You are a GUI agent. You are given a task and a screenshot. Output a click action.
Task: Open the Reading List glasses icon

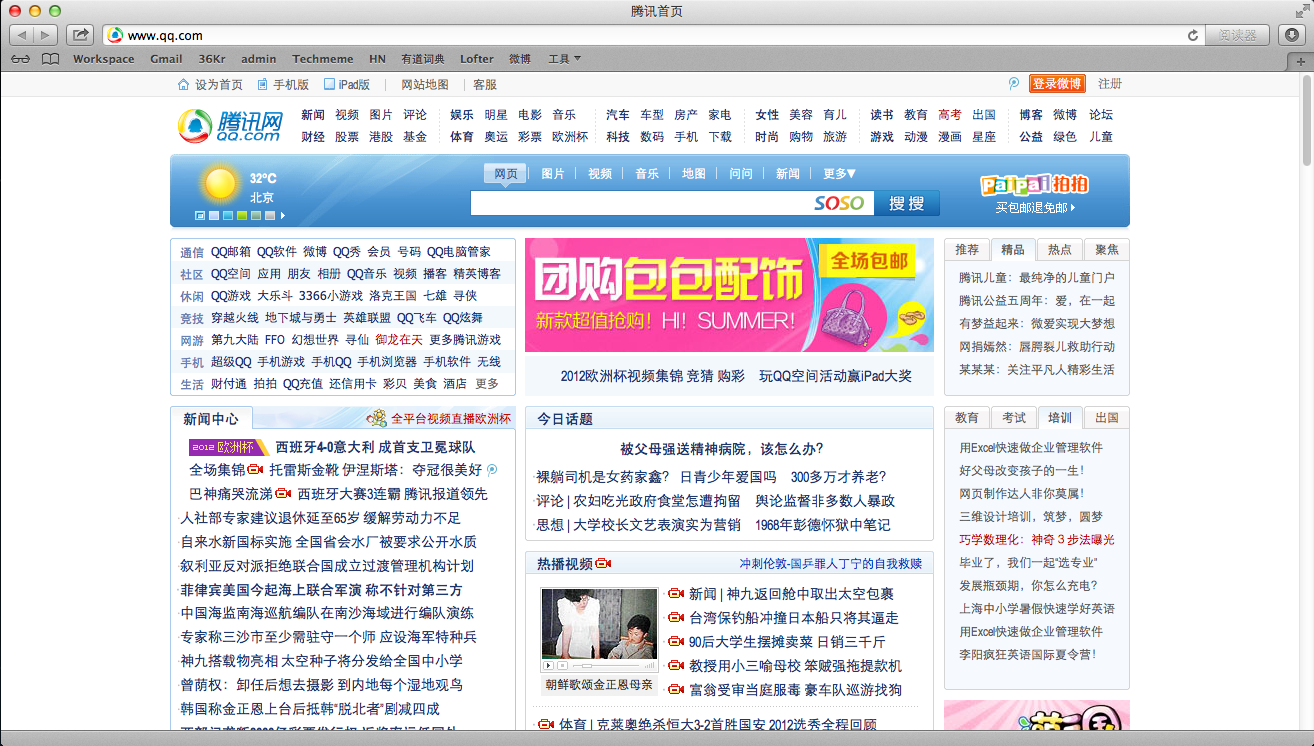[20, 59]
